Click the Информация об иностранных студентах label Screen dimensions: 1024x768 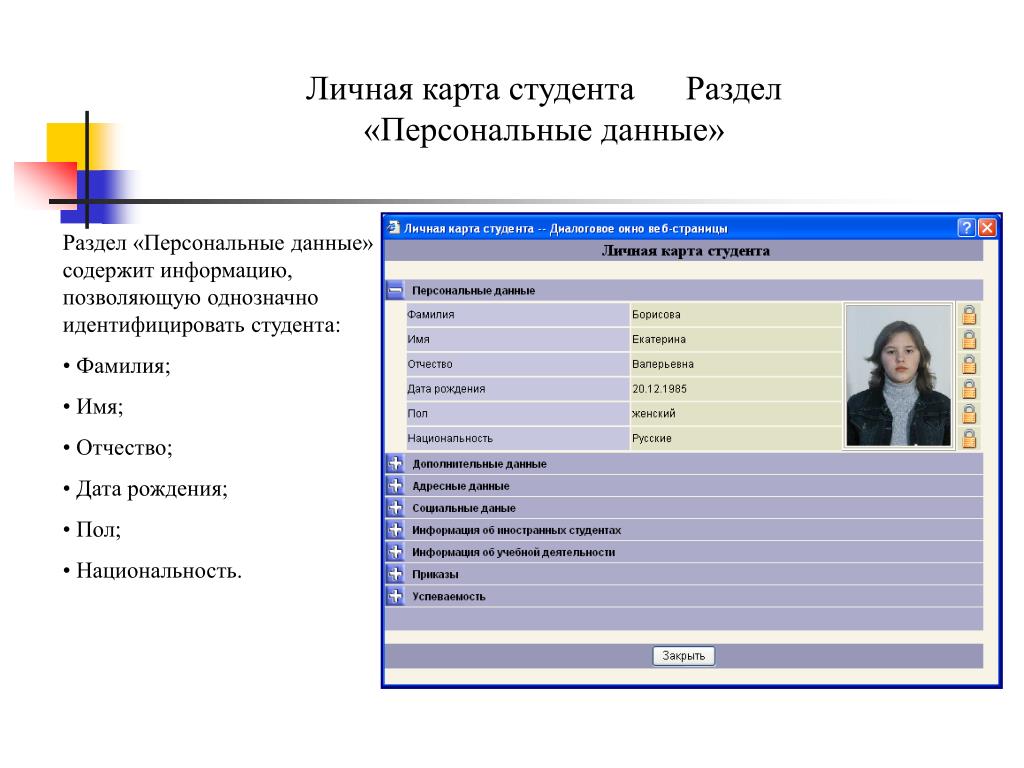tap(517, 530)
